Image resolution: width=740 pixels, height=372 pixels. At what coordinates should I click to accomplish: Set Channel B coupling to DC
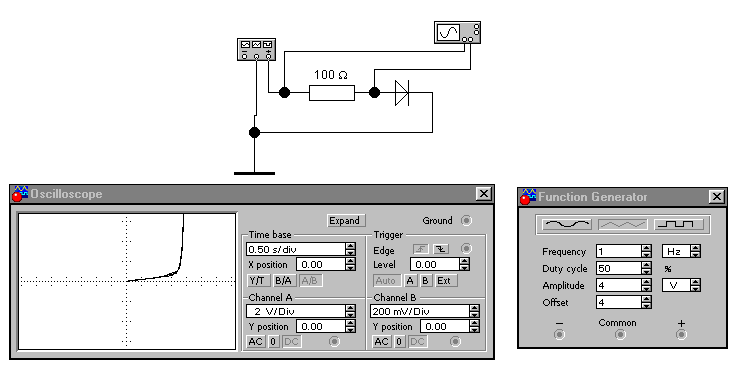(x=418, y=341)
